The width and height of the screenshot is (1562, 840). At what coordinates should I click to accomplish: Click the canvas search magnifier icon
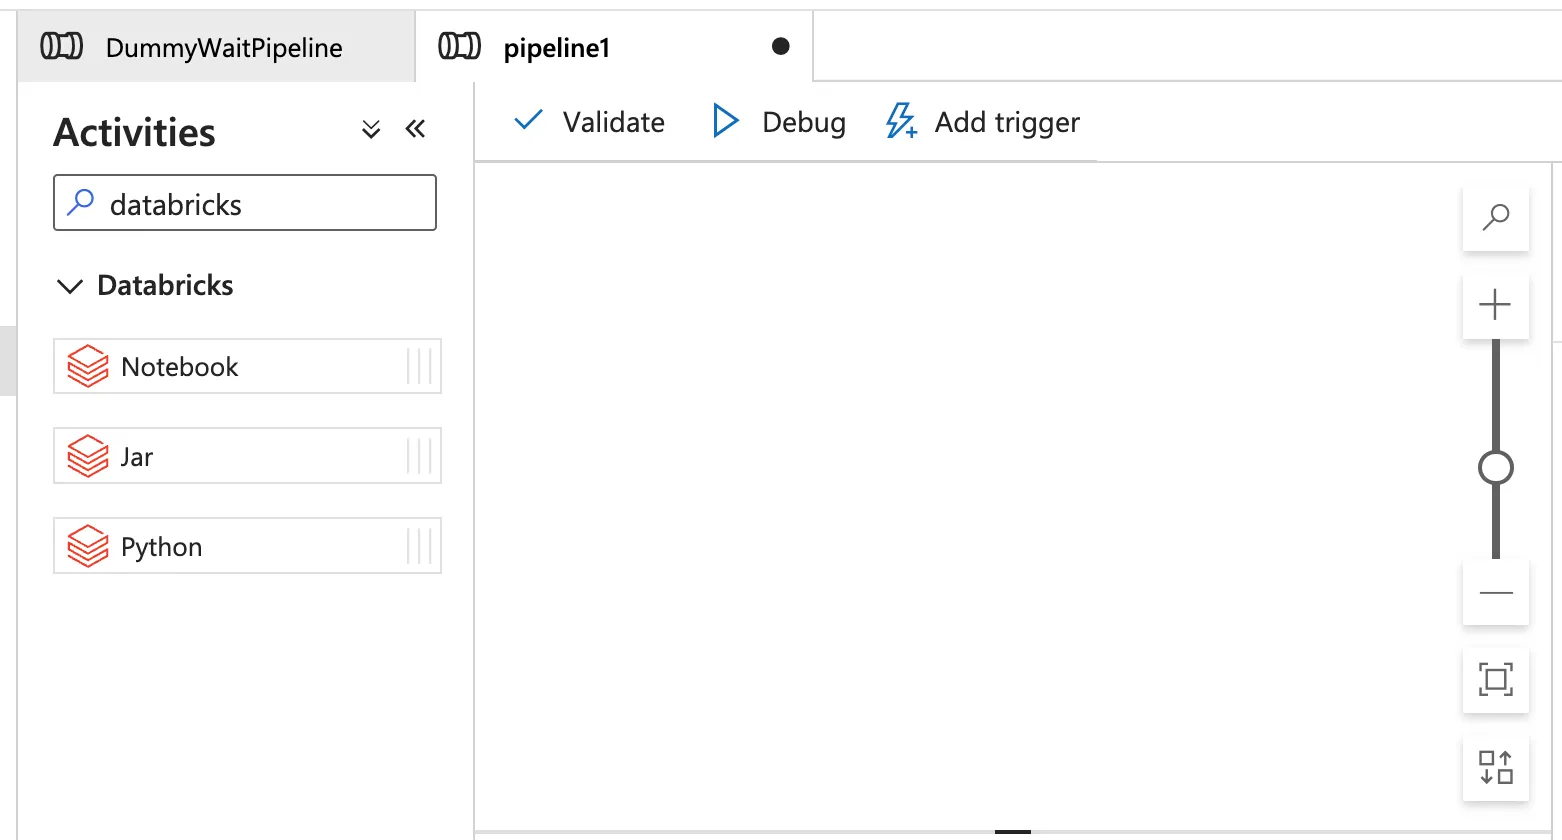pos(1495,216)
